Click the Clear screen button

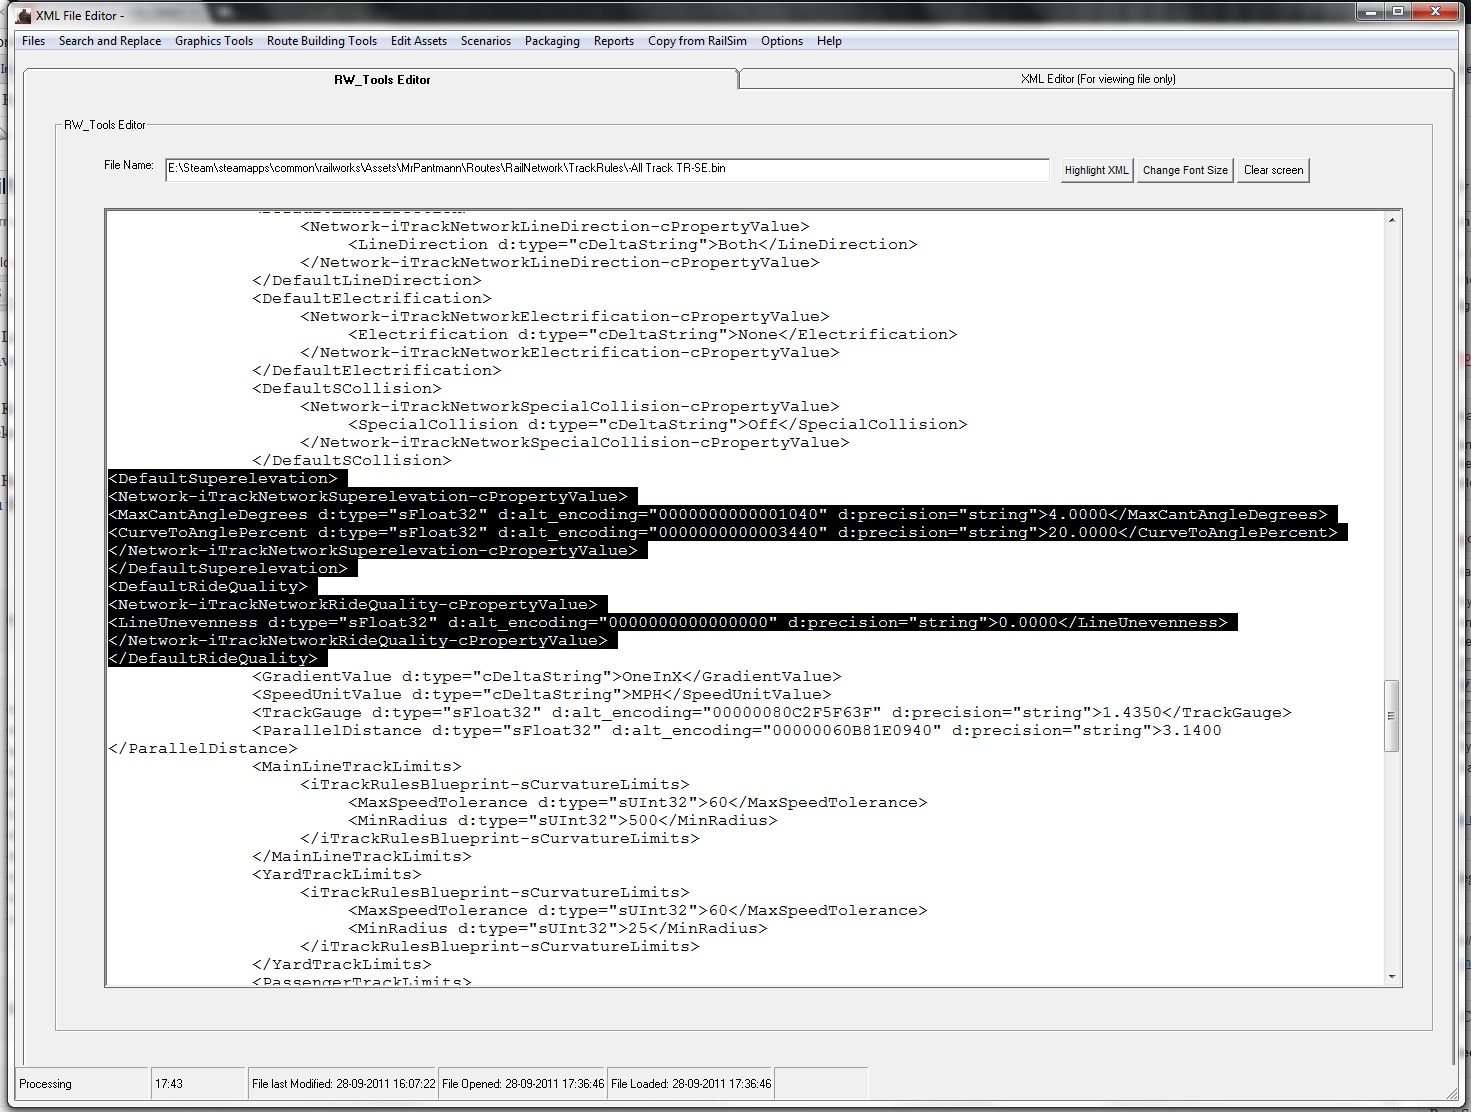1273,170
